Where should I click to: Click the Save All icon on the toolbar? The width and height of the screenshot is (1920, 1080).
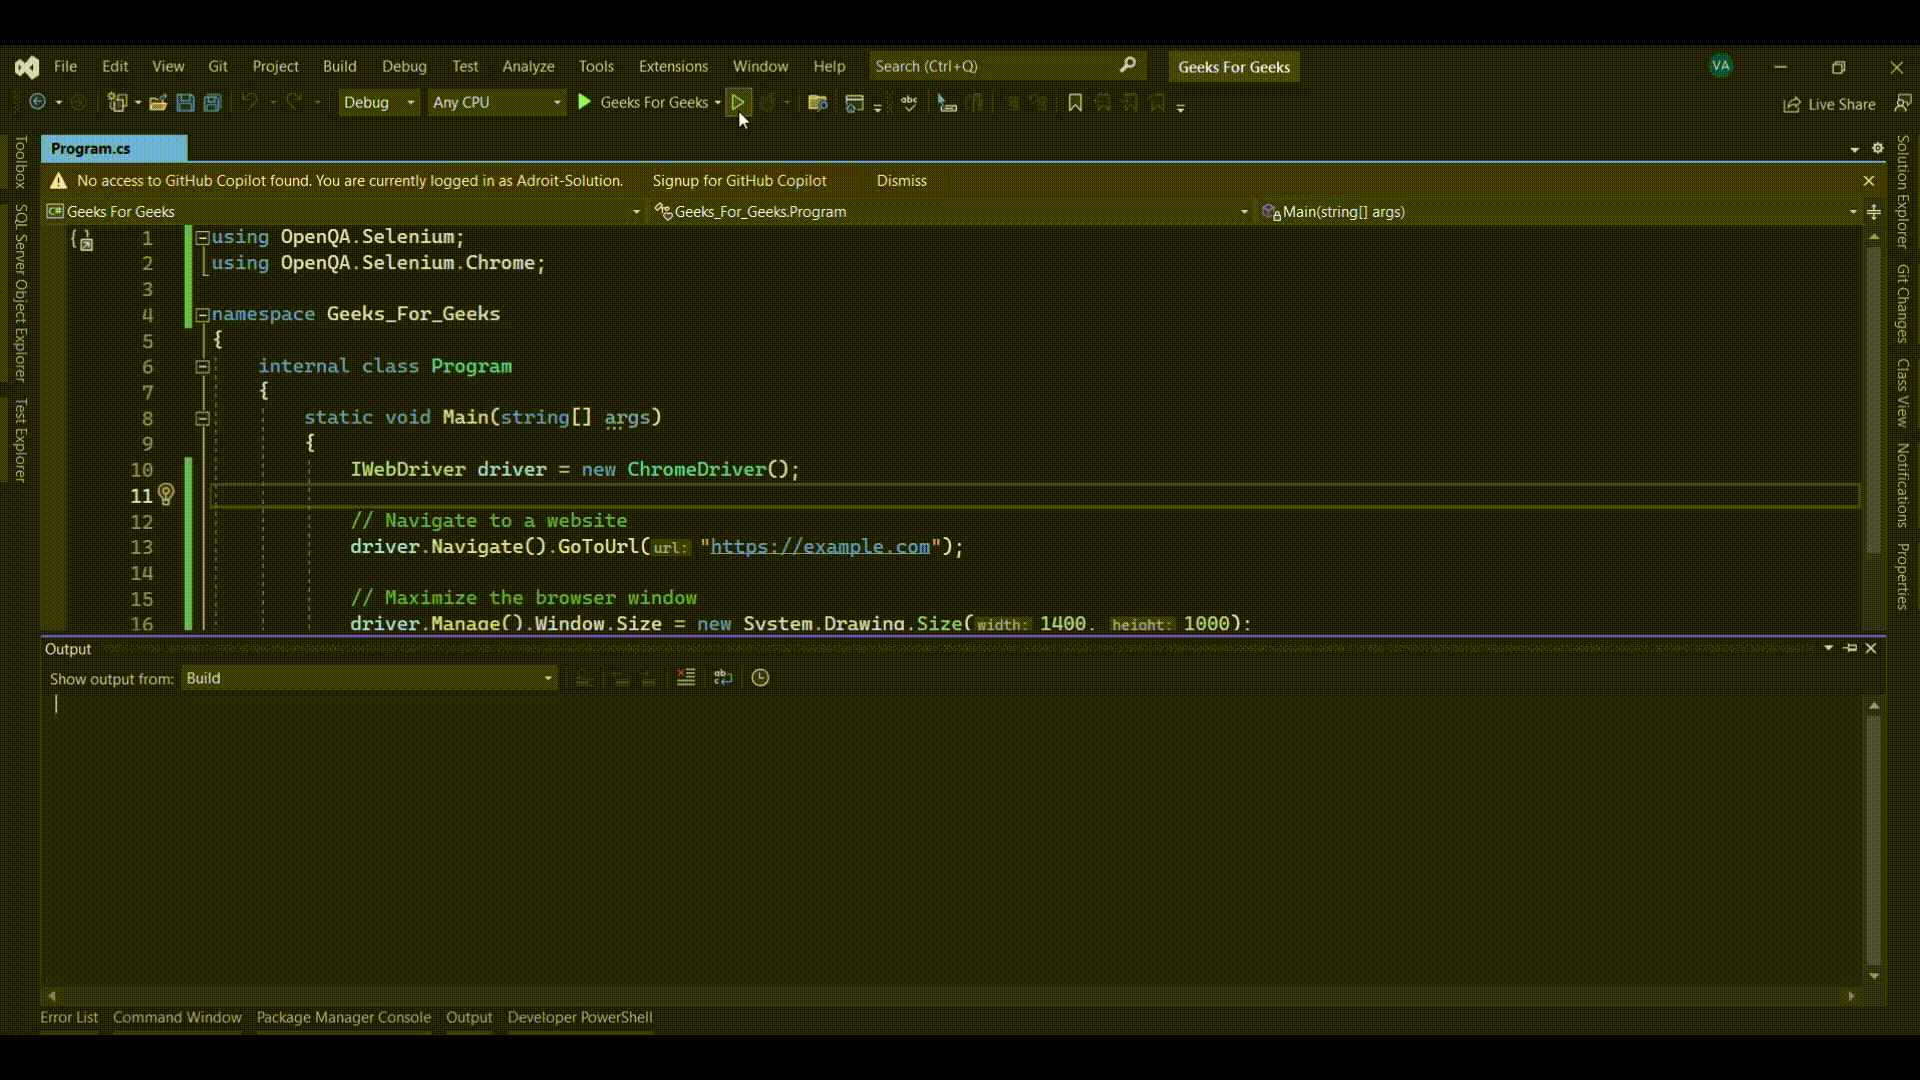[212, 102]
